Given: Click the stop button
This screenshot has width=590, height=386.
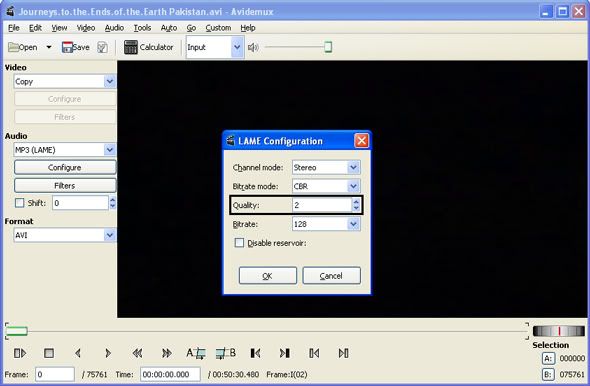Looking at the screenshot, I should click(x=49, y=353).
